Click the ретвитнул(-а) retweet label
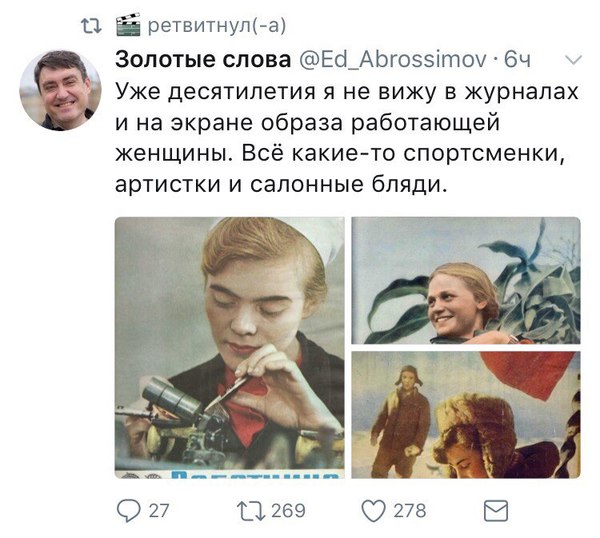 click(x=217, y=26)
